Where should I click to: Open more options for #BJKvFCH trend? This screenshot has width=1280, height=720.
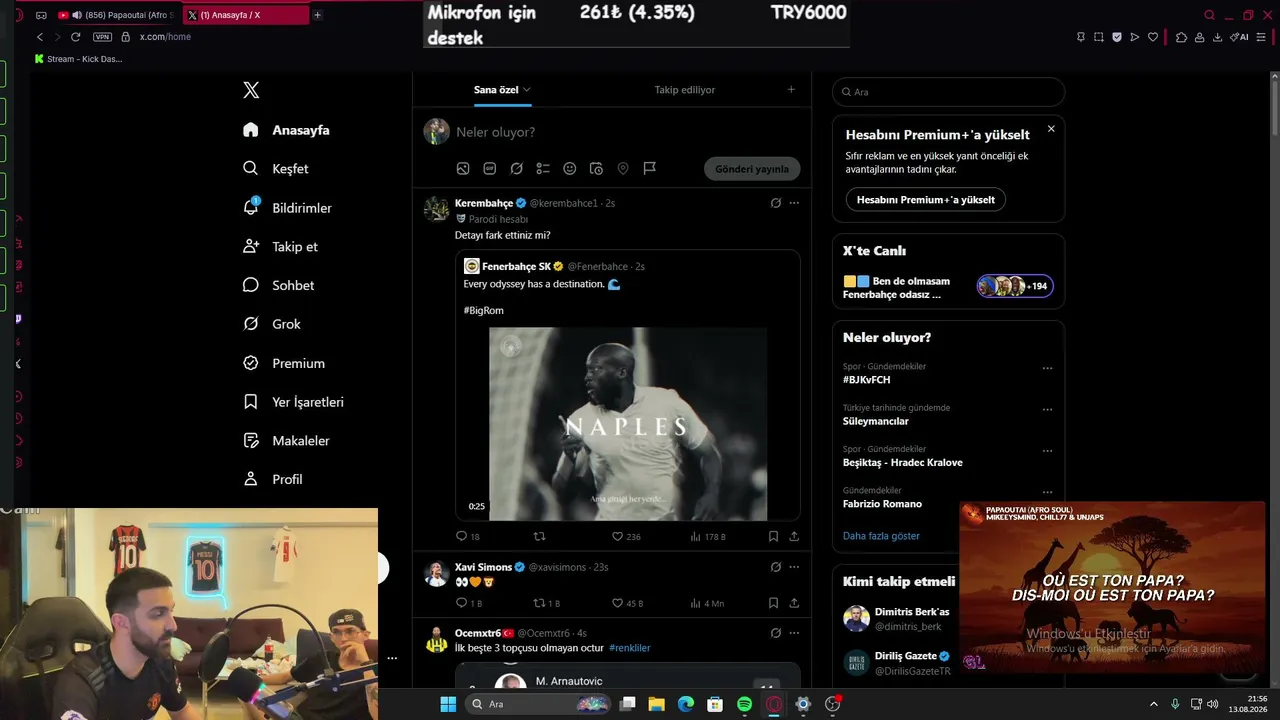point(1047,368)
